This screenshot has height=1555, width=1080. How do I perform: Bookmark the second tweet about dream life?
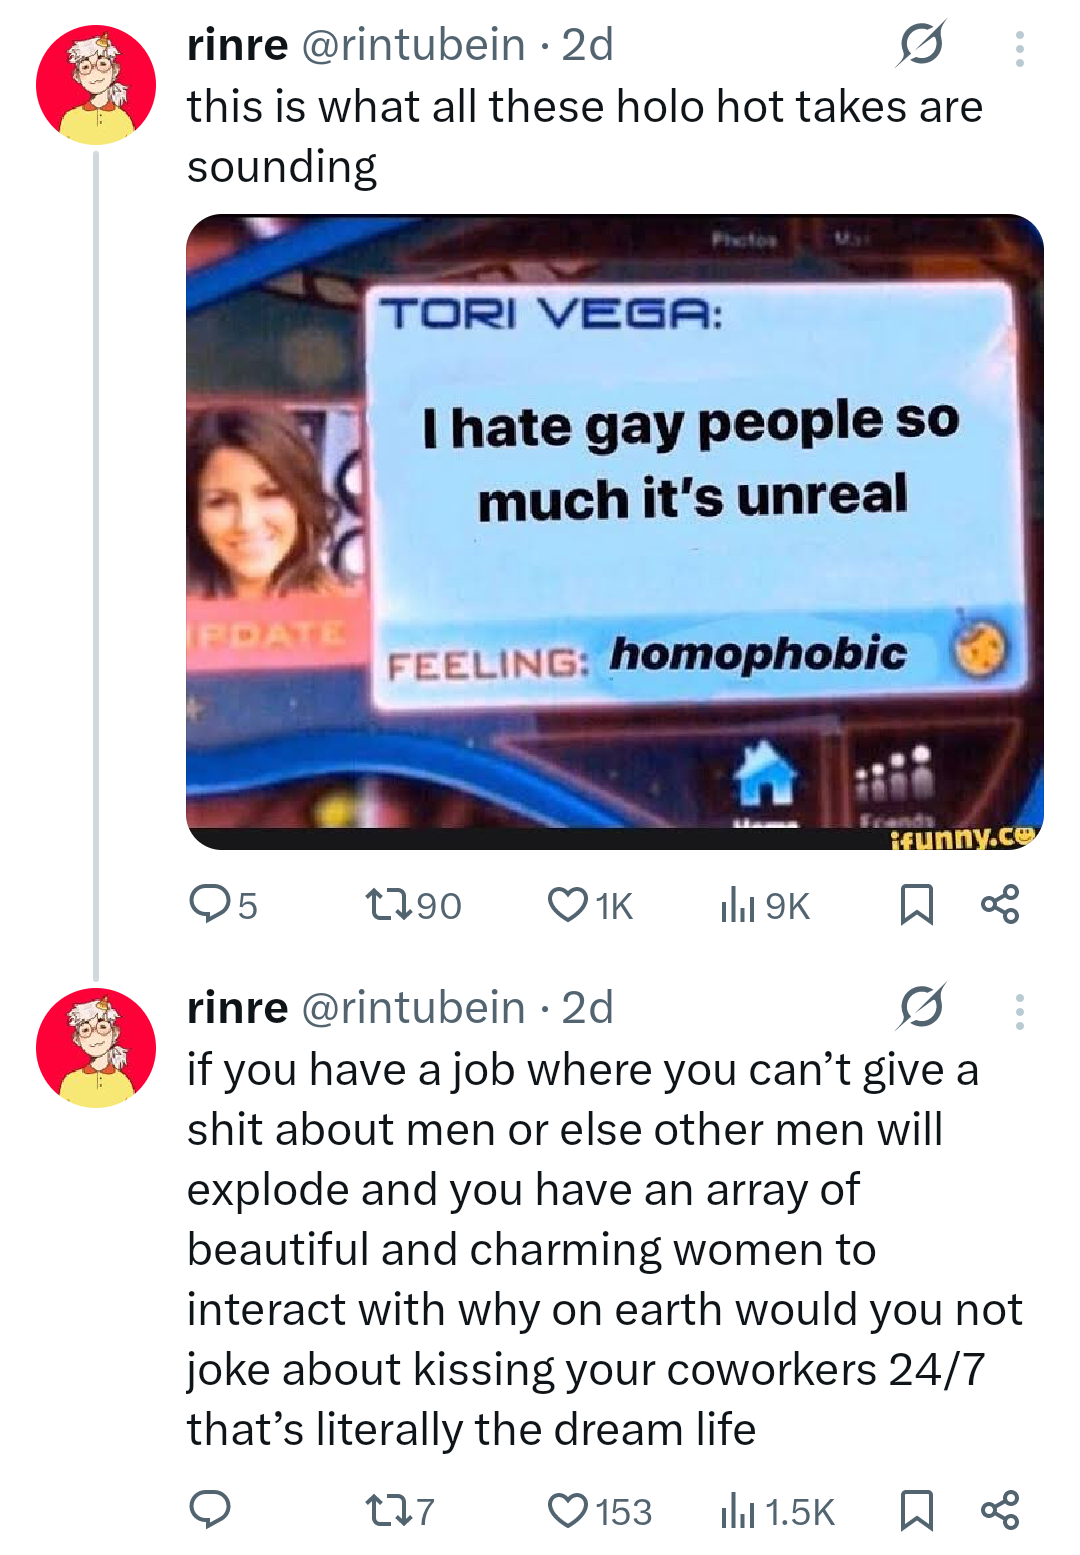916,1510
